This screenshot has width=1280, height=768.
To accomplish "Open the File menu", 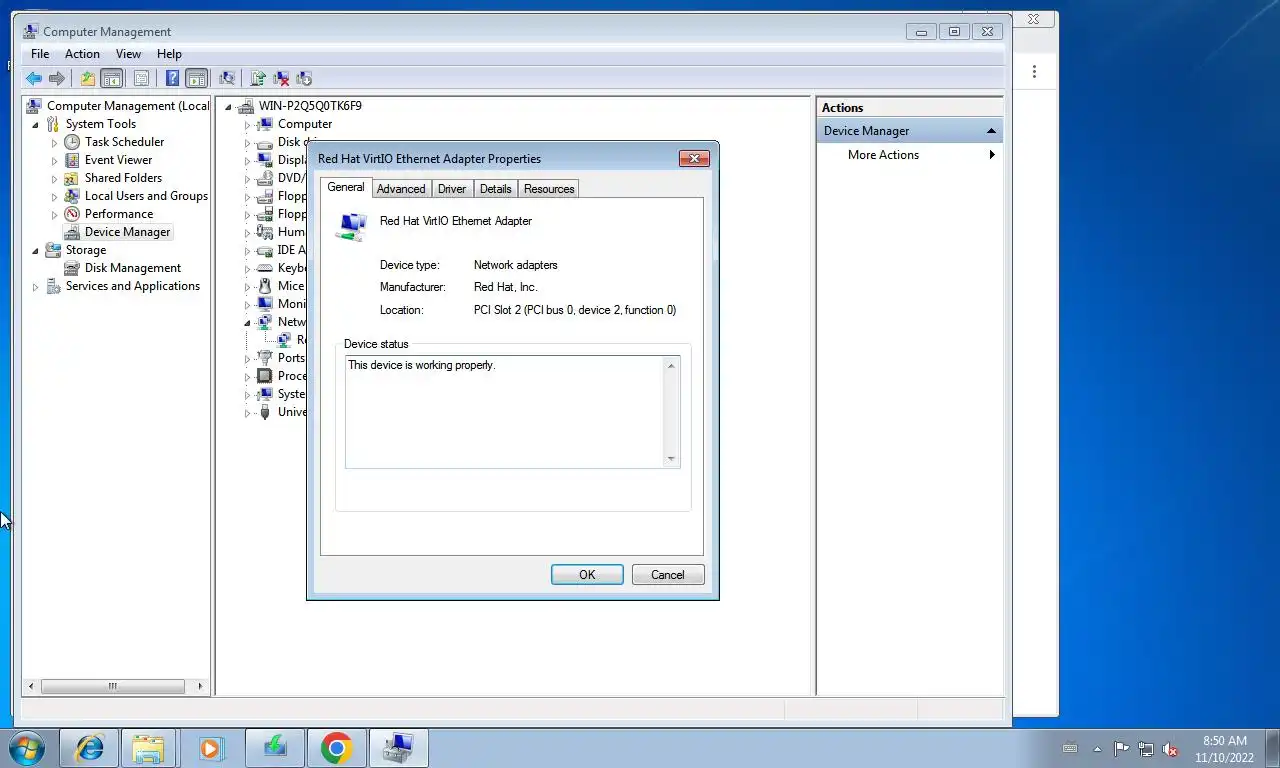I will (40, 54).
